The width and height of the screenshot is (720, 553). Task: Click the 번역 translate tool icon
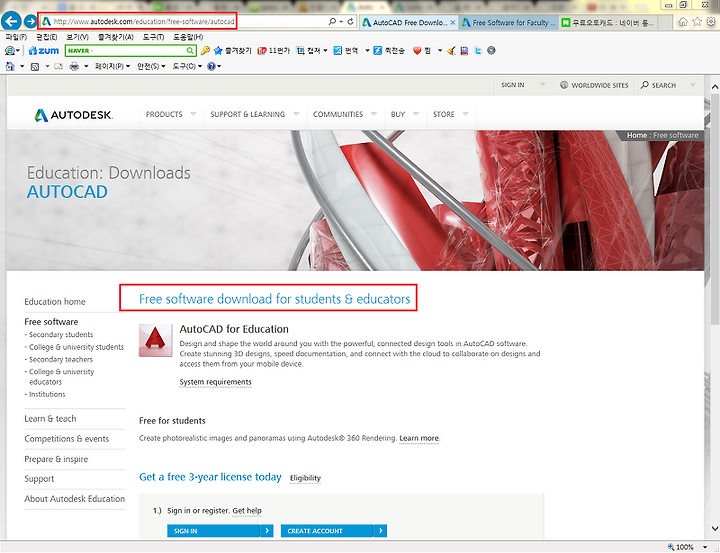point(338,51)
